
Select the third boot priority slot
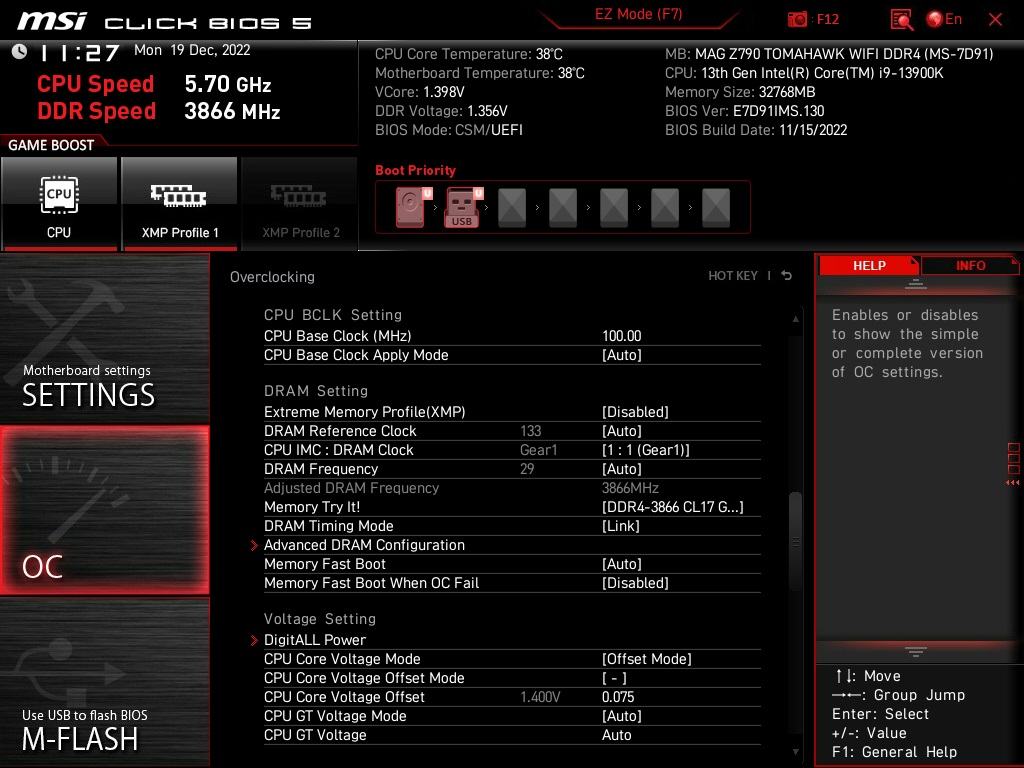pos(512,208)
